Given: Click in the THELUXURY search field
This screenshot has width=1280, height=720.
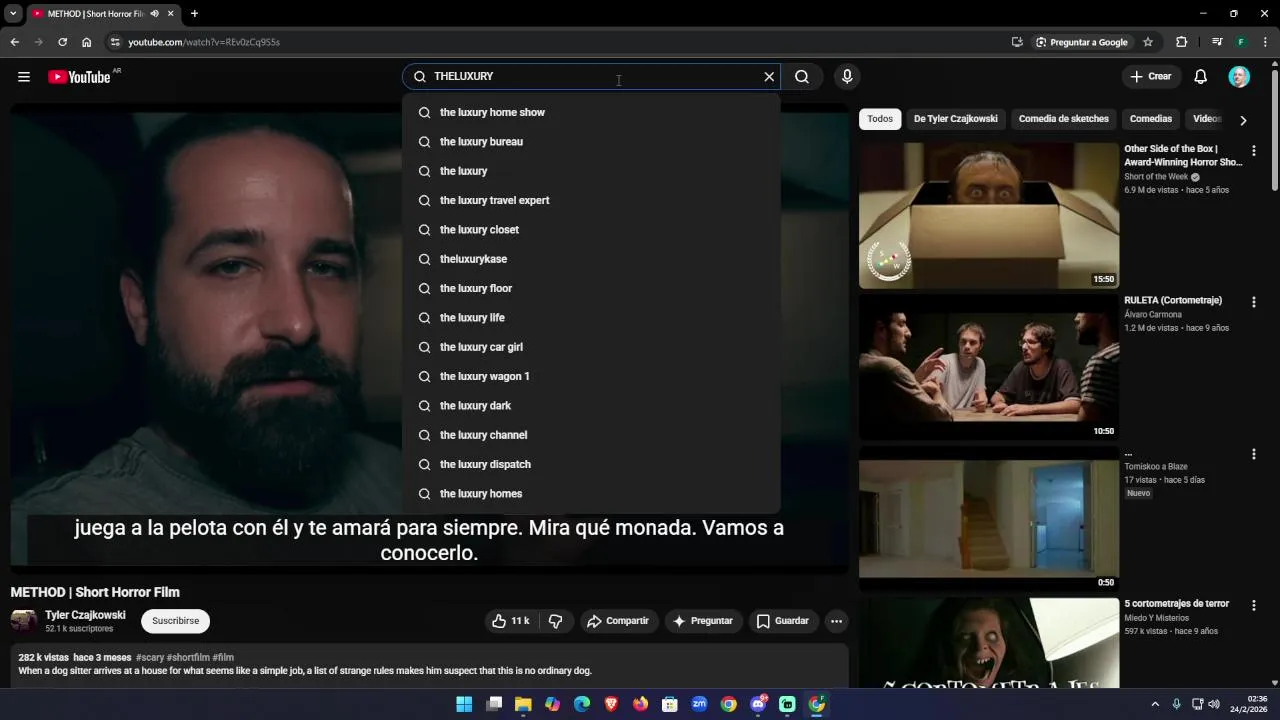Looking at the screenshot, I should click(590, 77).
